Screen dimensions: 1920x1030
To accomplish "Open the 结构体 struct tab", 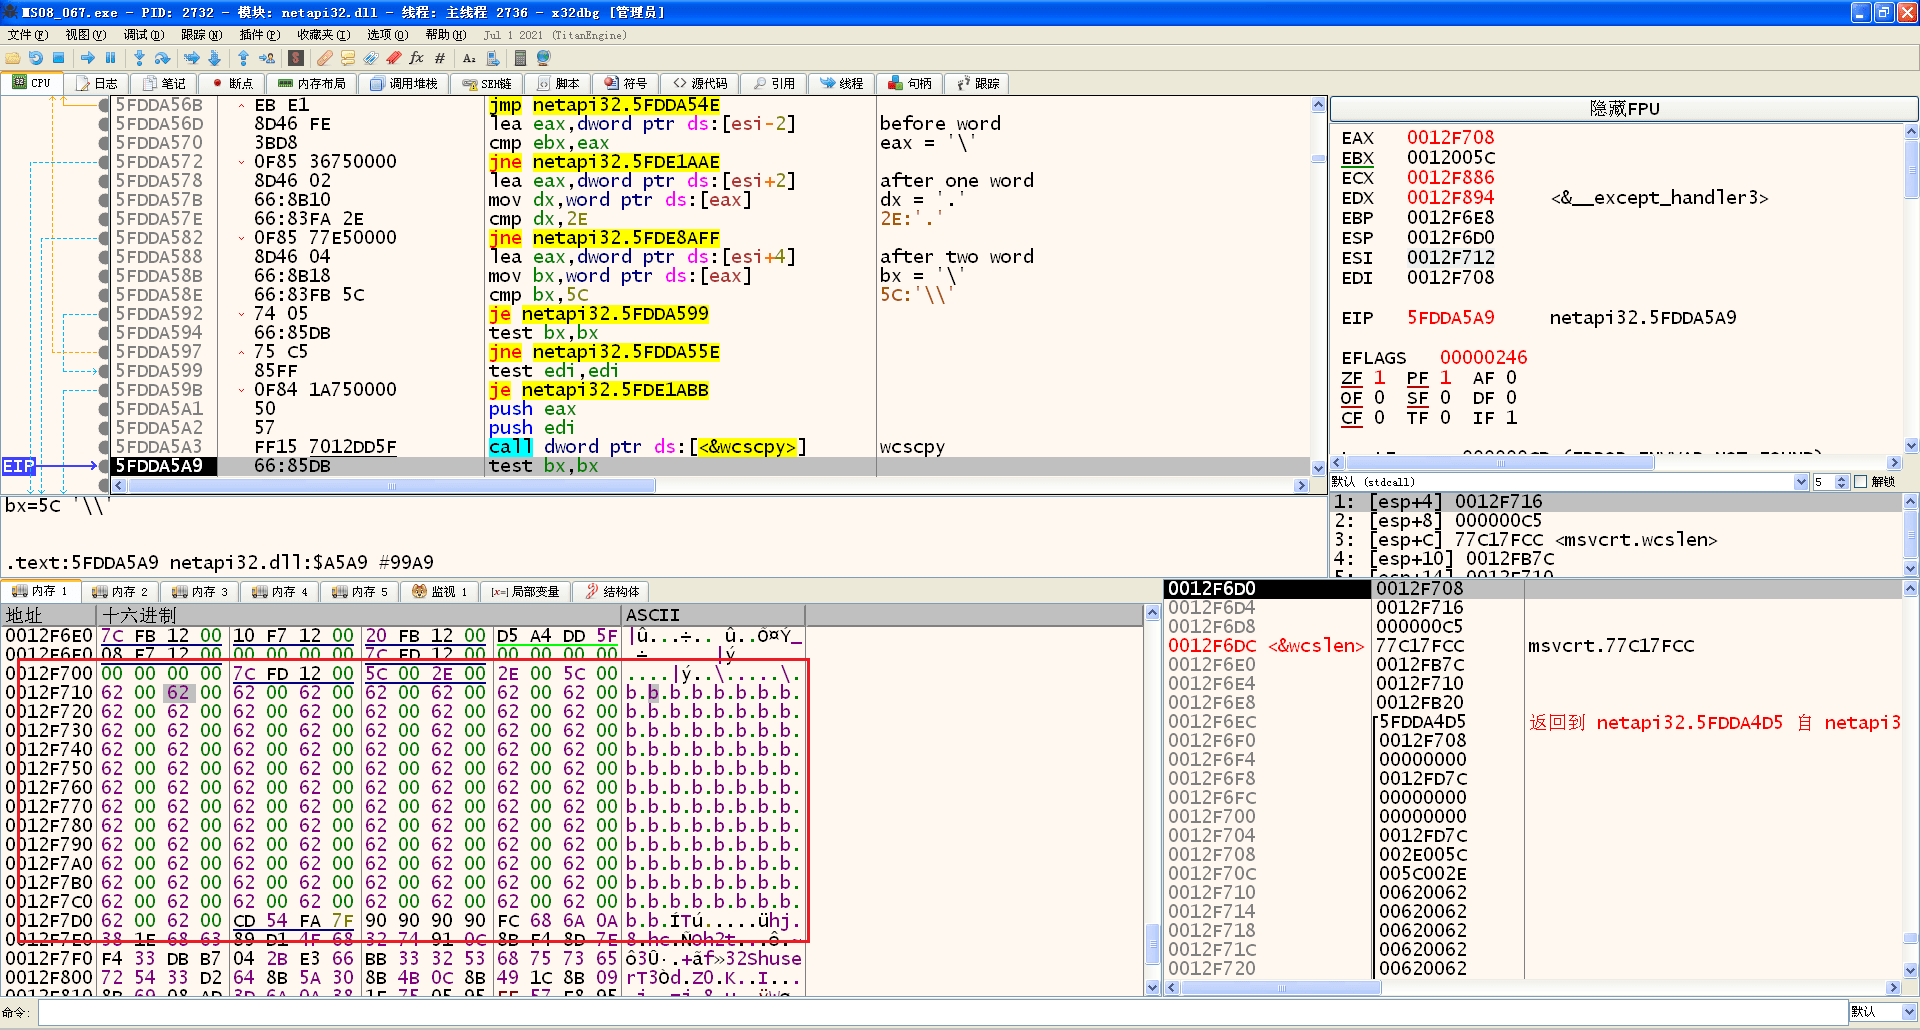I will coord(612,592).
